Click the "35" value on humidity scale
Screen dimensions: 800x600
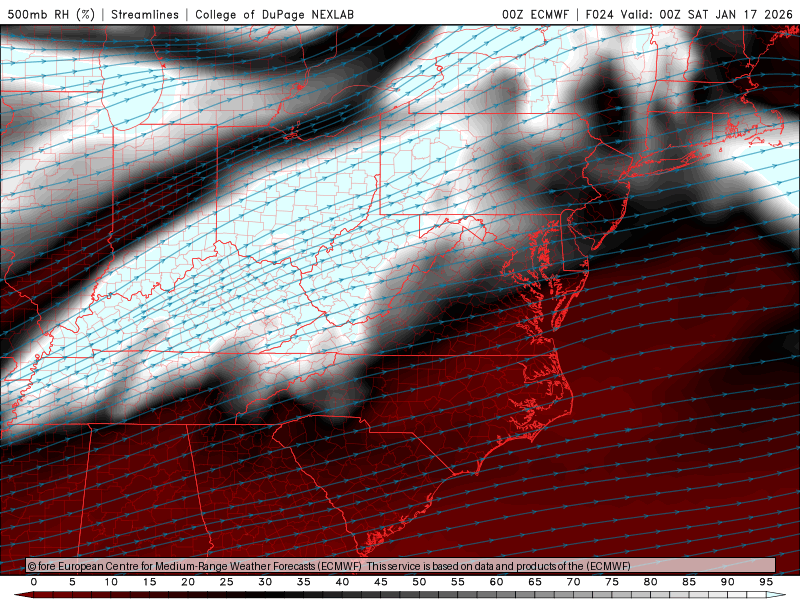click(x=304, y=582)
